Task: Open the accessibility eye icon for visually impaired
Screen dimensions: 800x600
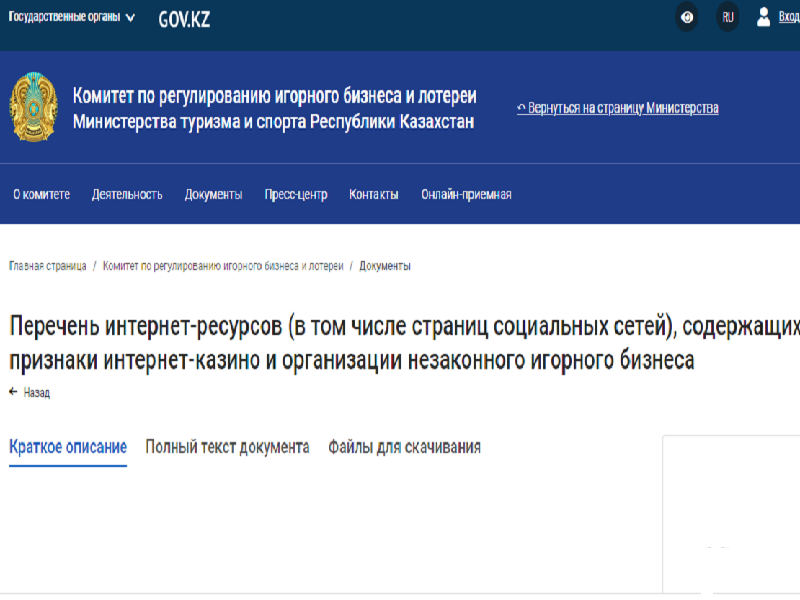Action: point(686,17)
